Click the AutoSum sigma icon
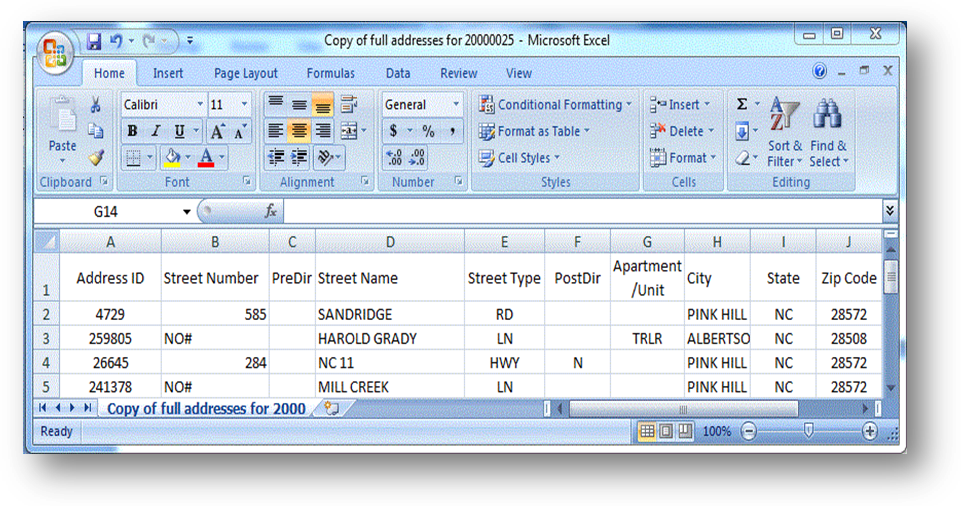The image size is (961, 506). [x=742, y=104]
